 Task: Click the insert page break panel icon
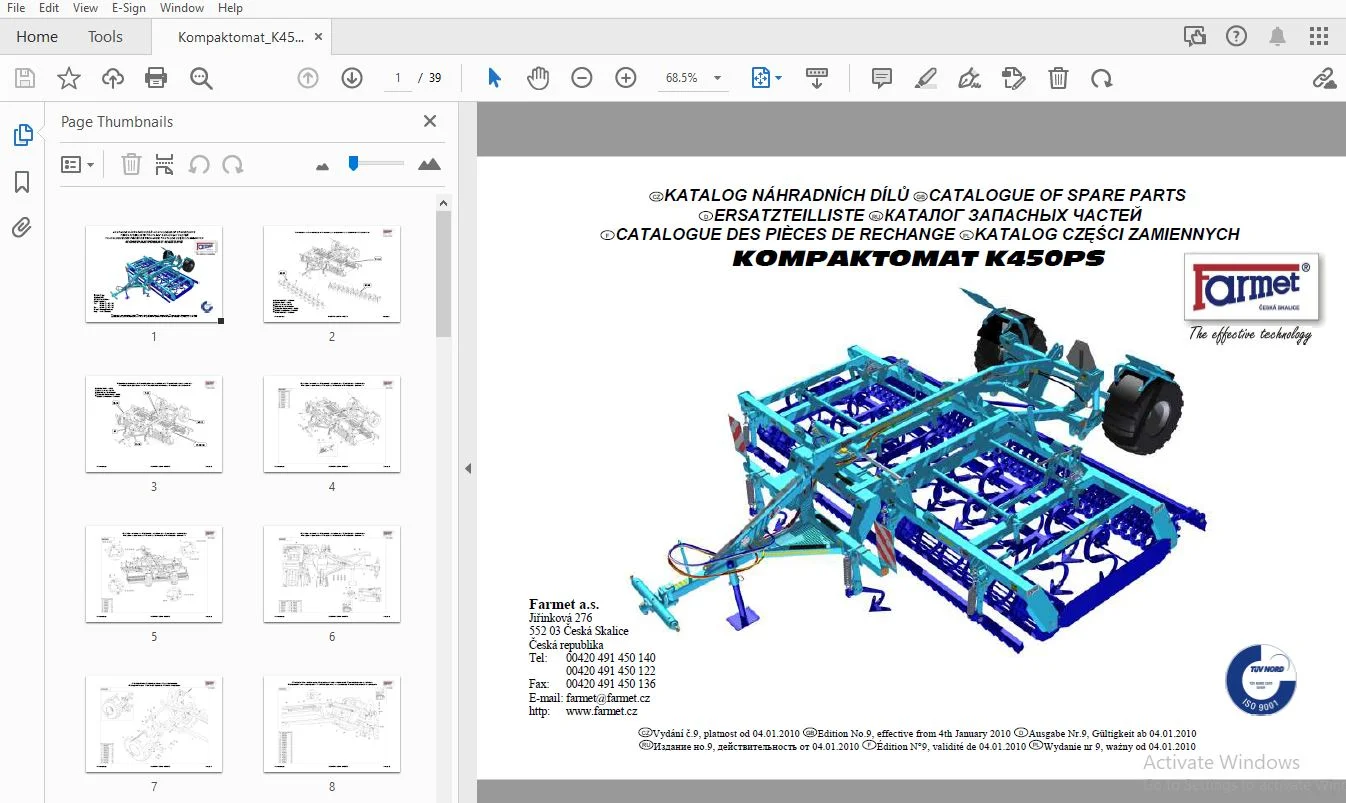165,164
